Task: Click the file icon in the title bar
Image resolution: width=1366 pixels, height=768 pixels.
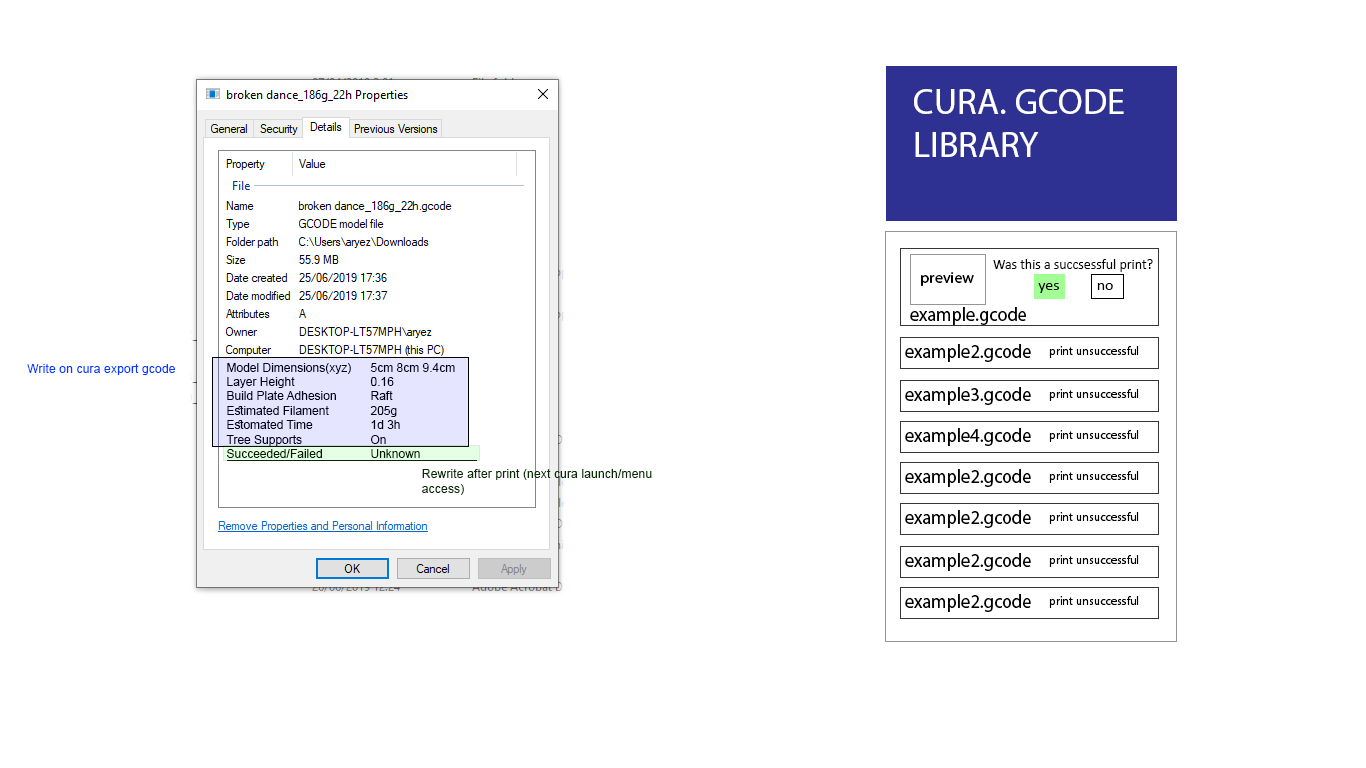Action: (212, 94)
